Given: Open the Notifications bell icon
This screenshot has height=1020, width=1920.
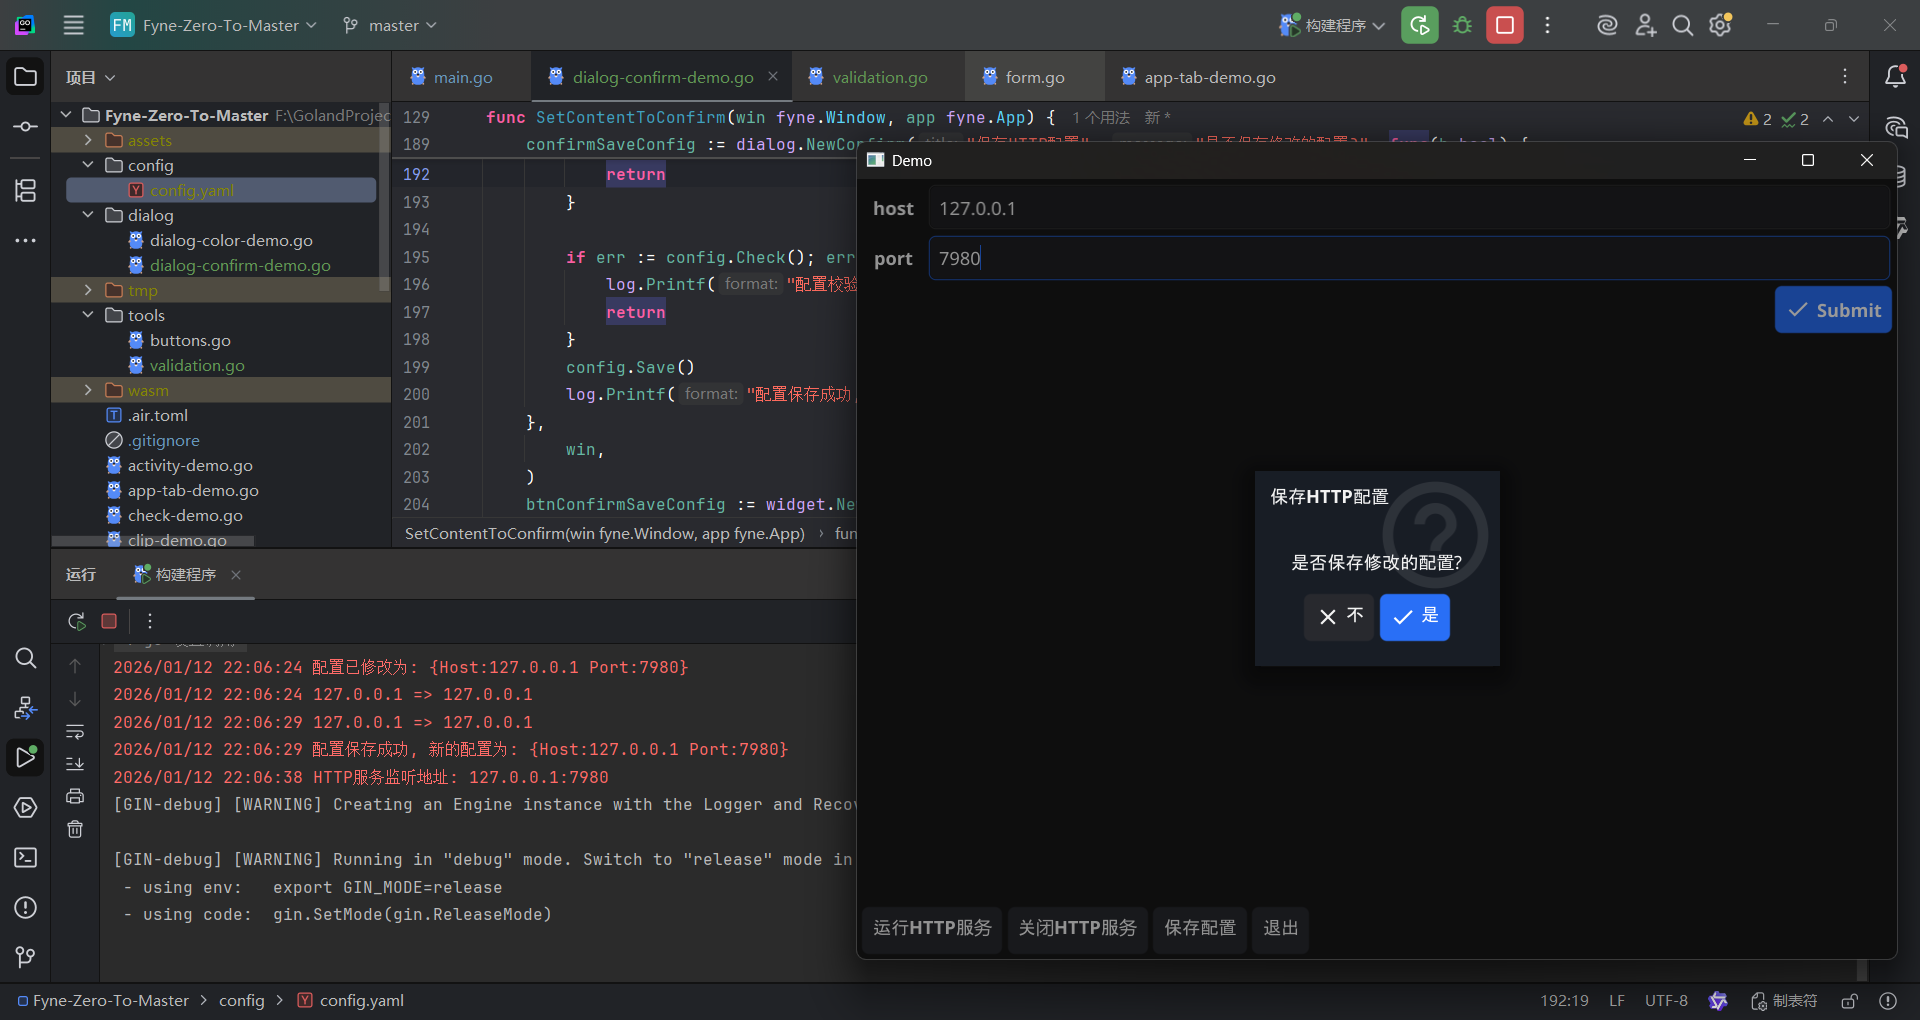Looking at the screenshot, I should click(1894, 77).
